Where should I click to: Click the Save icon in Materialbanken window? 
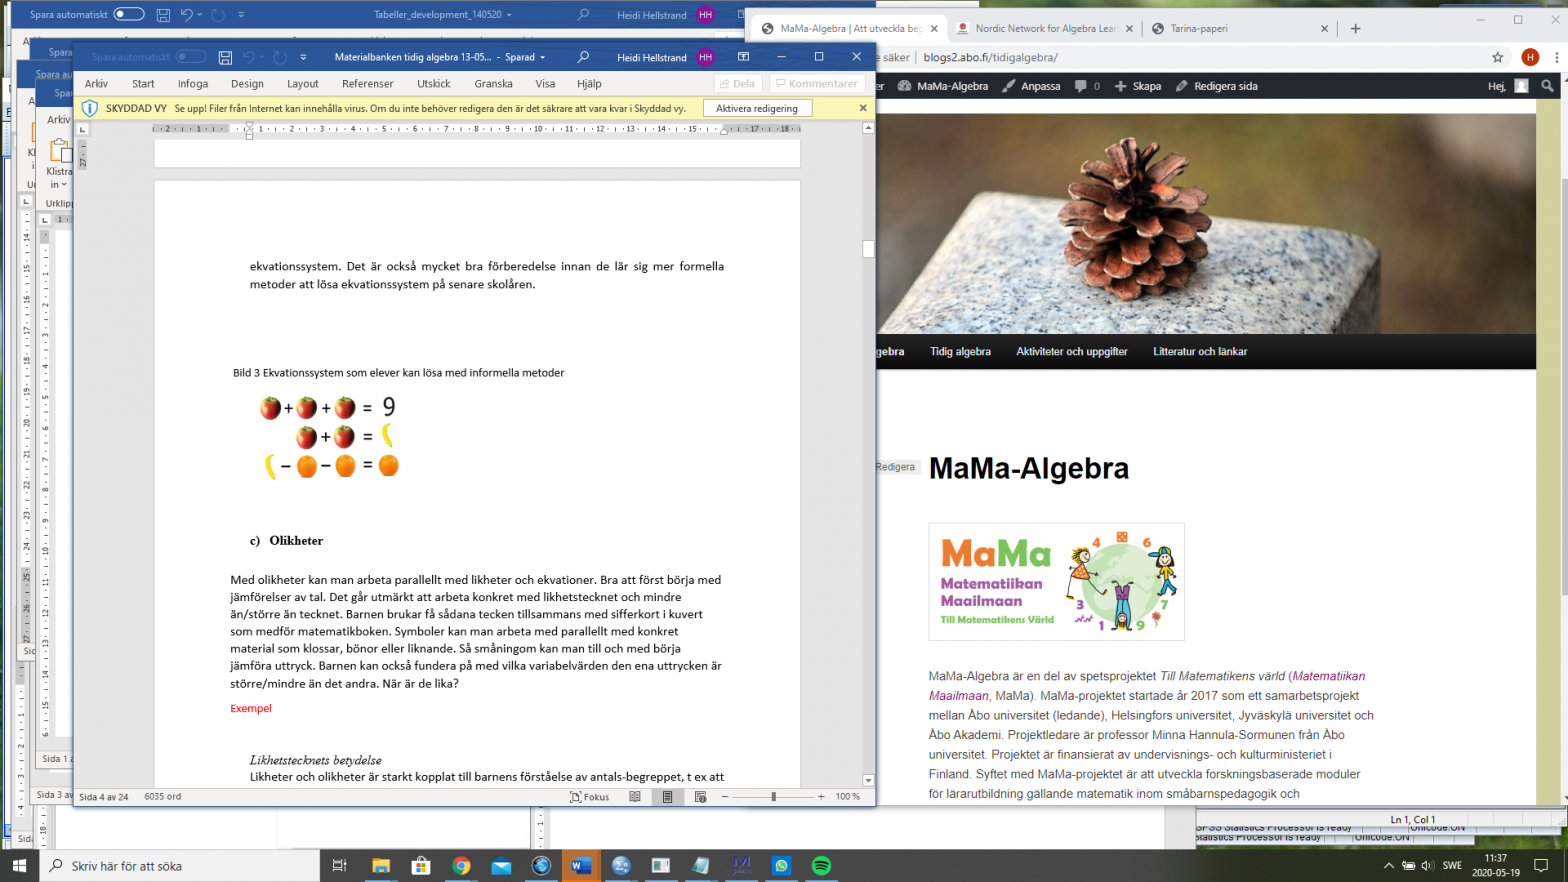[225, 58]
